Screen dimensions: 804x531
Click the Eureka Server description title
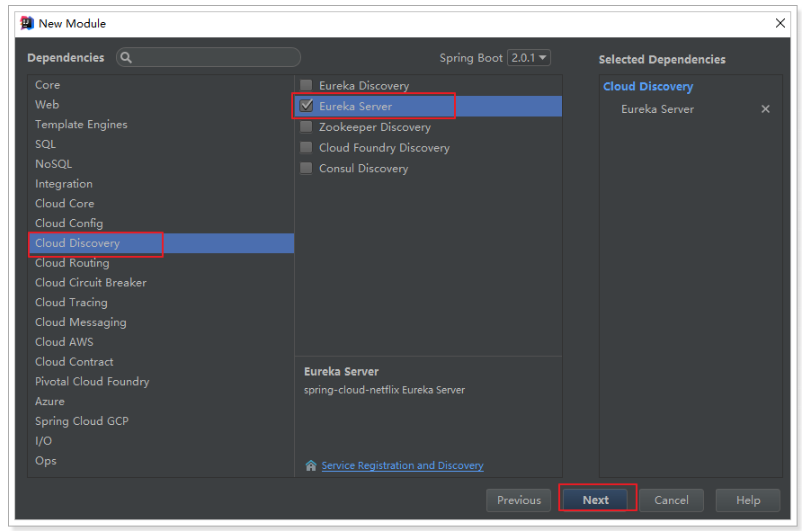341,372
